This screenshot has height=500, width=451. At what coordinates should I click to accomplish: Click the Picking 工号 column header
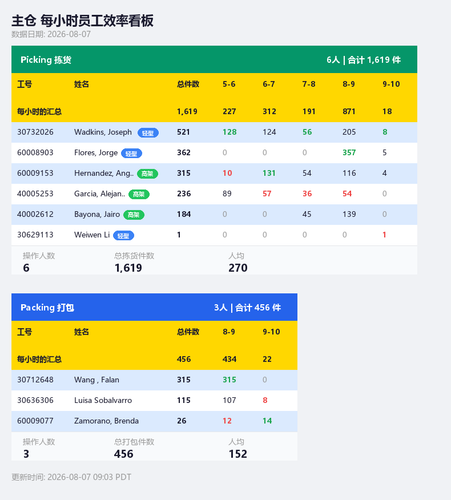pyautogui.click(x=24, y=84)
